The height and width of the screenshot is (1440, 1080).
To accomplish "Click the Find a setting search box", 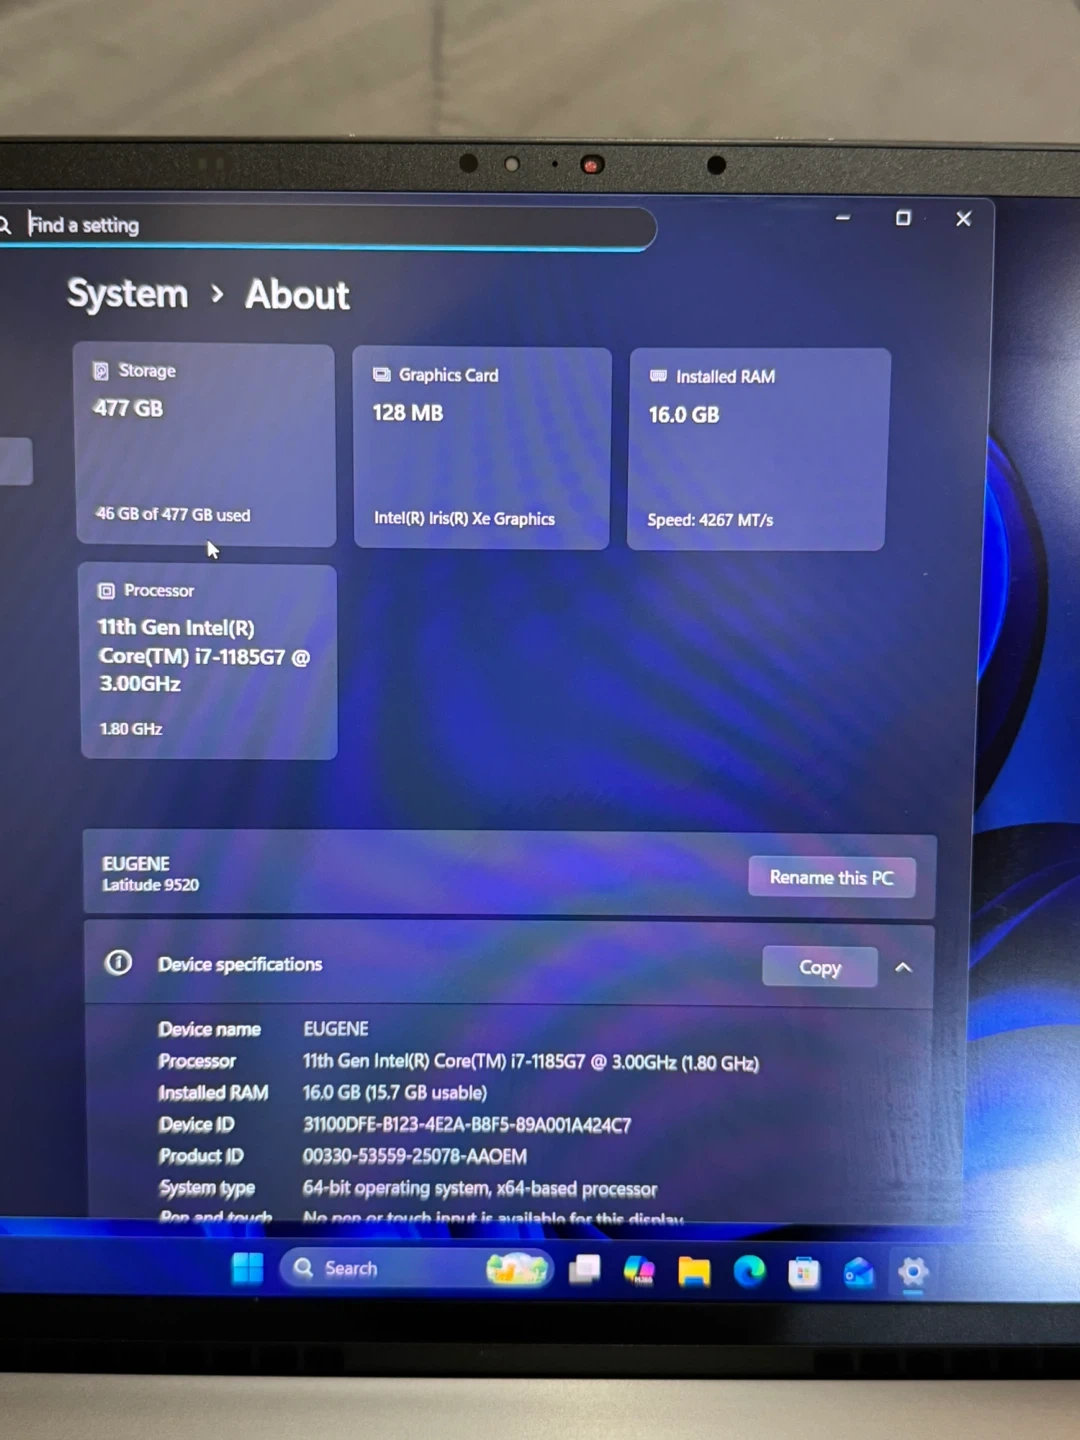I will 330,226.
